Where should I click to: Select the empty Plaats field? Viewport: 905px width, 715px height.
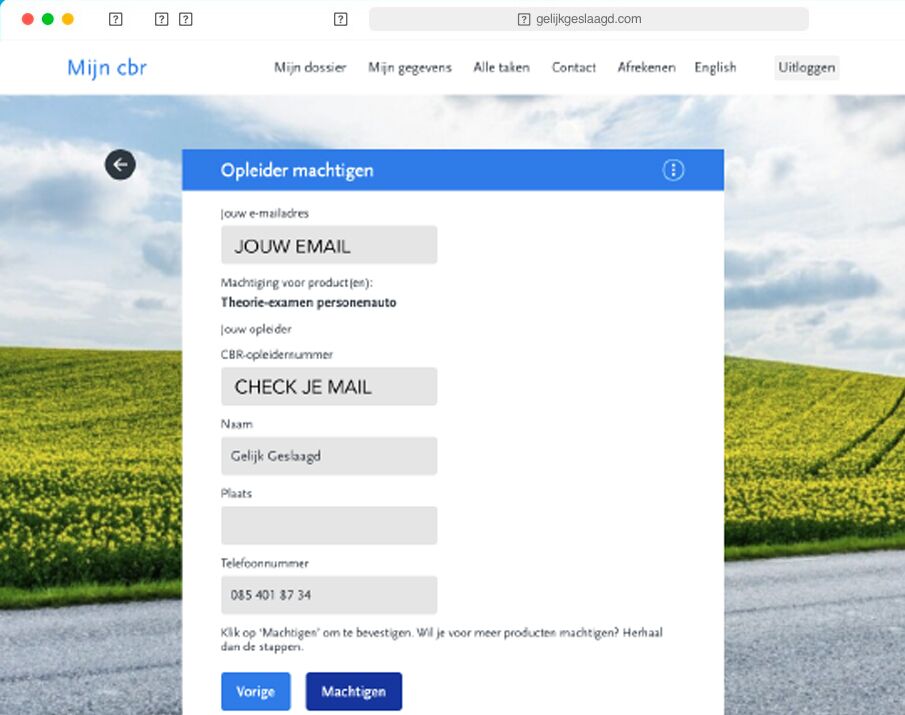(x=329, y=525)
